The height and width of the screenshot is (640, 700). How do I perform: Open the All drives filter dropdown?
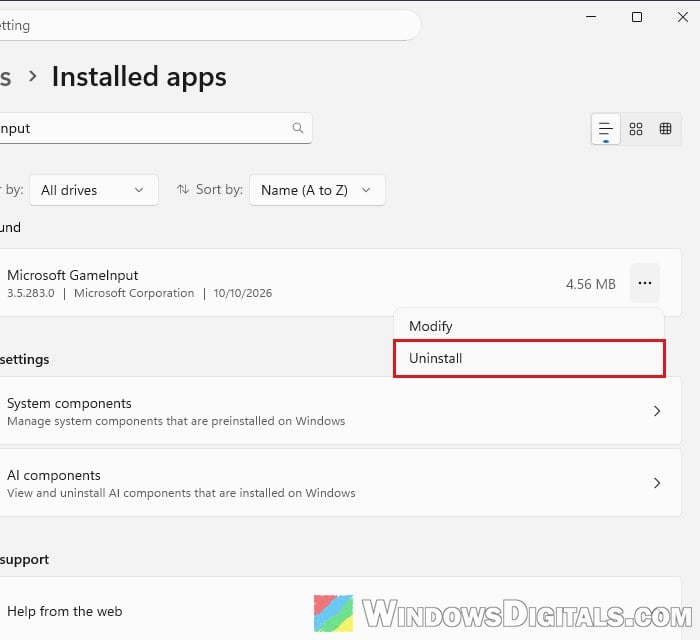coord(94,190)
